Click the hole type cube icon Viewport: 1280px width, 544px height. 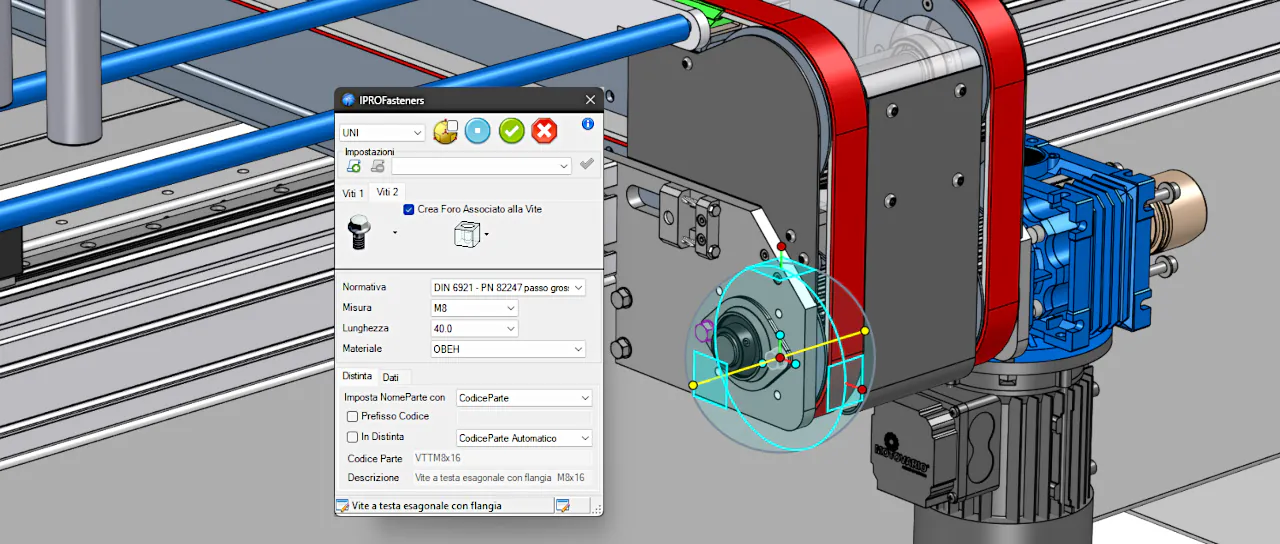pos(467,235)
